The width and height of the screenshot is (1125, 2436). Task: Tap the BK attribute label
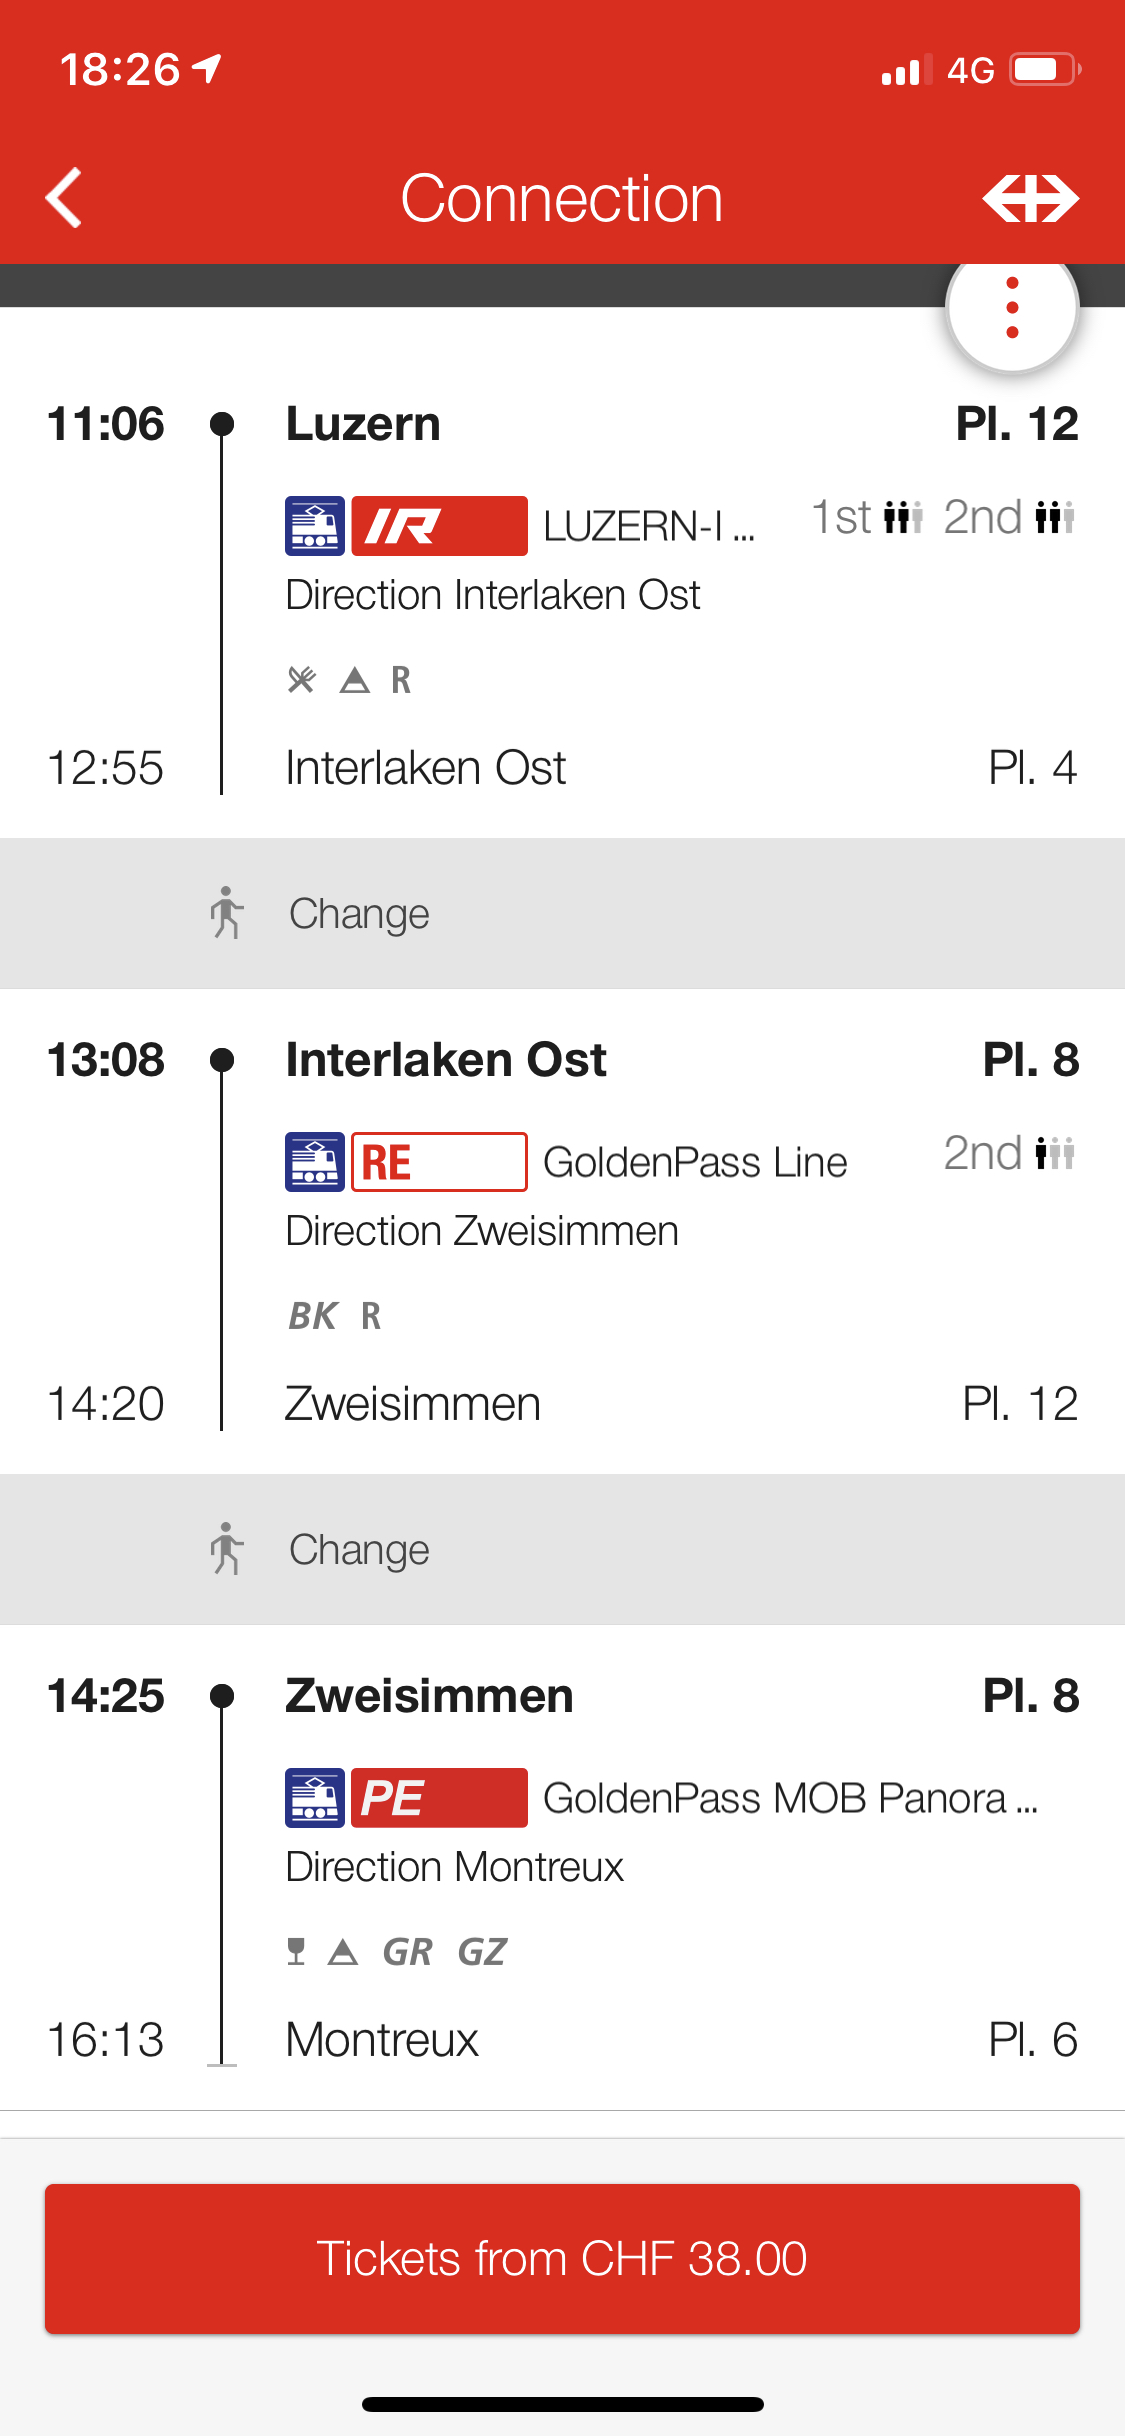click(313, 1316)
